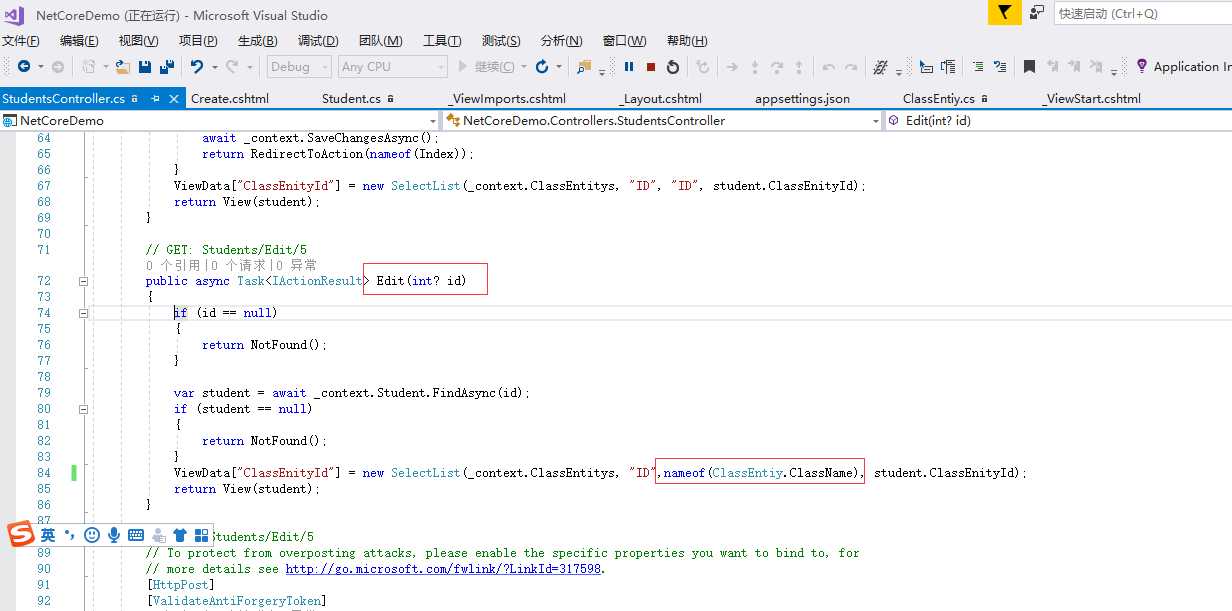The image size is (1232, 611).
Task: Open the Sogou soft keyboard
Action: coord(136,536)
